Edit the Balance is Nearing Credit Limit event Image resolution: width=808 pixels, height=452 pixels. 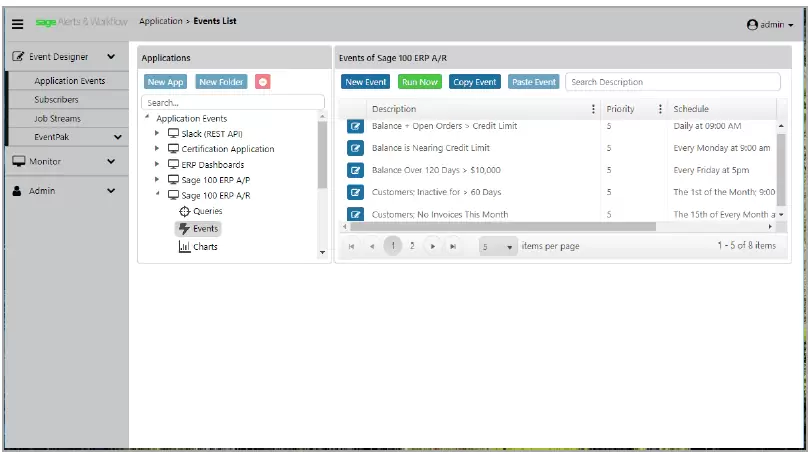click(x=355, y=148)
